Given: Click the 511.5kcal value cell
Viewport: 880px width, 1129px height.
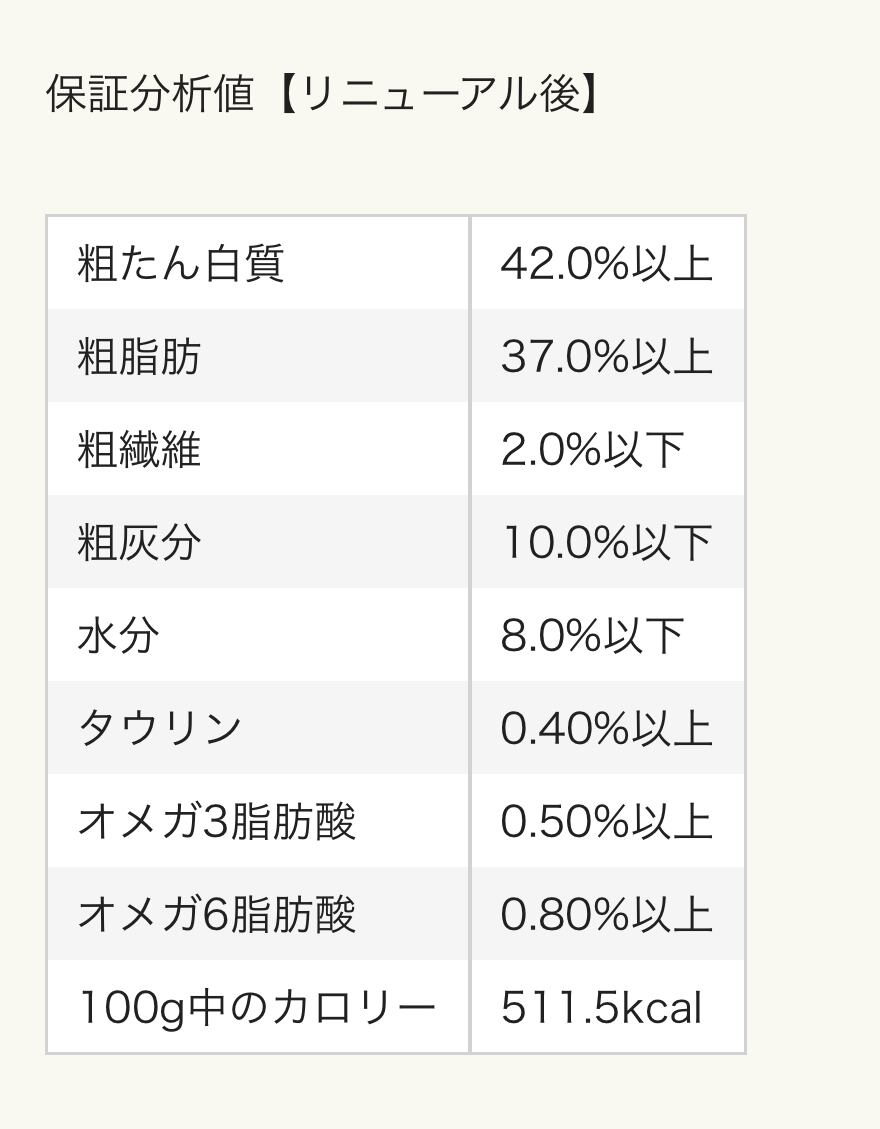Looking at the screenshot, I should [602, 1008].
